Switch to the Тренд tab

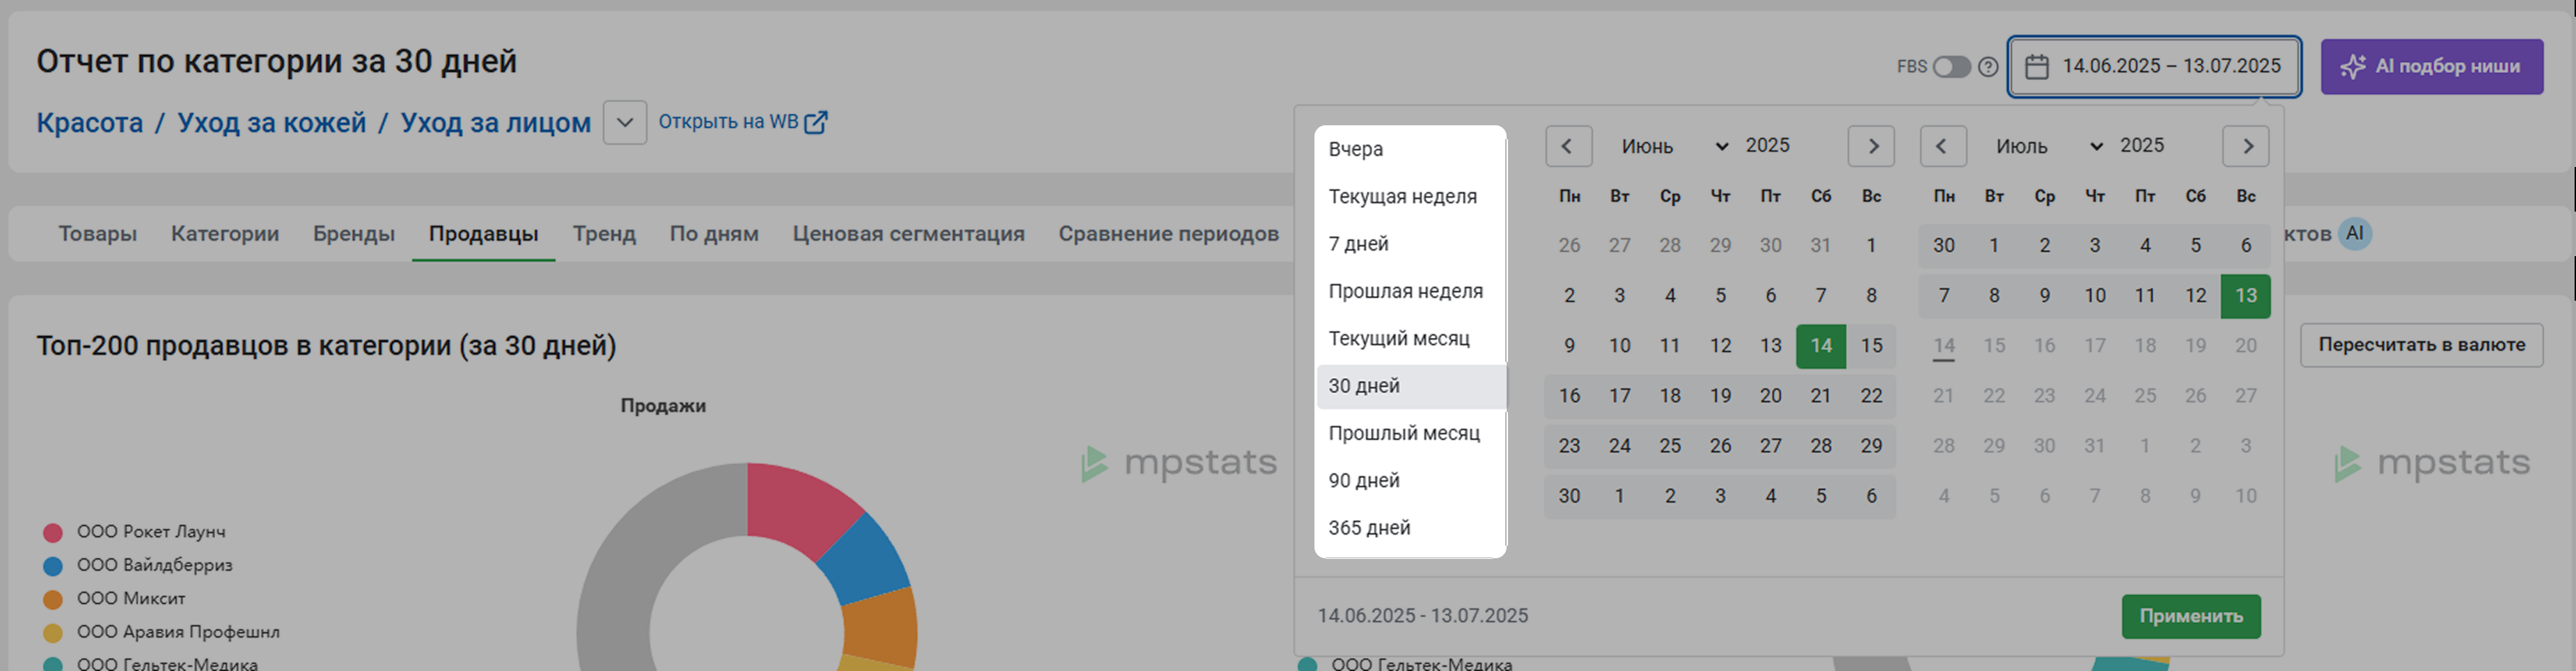(x=604, y=234)
